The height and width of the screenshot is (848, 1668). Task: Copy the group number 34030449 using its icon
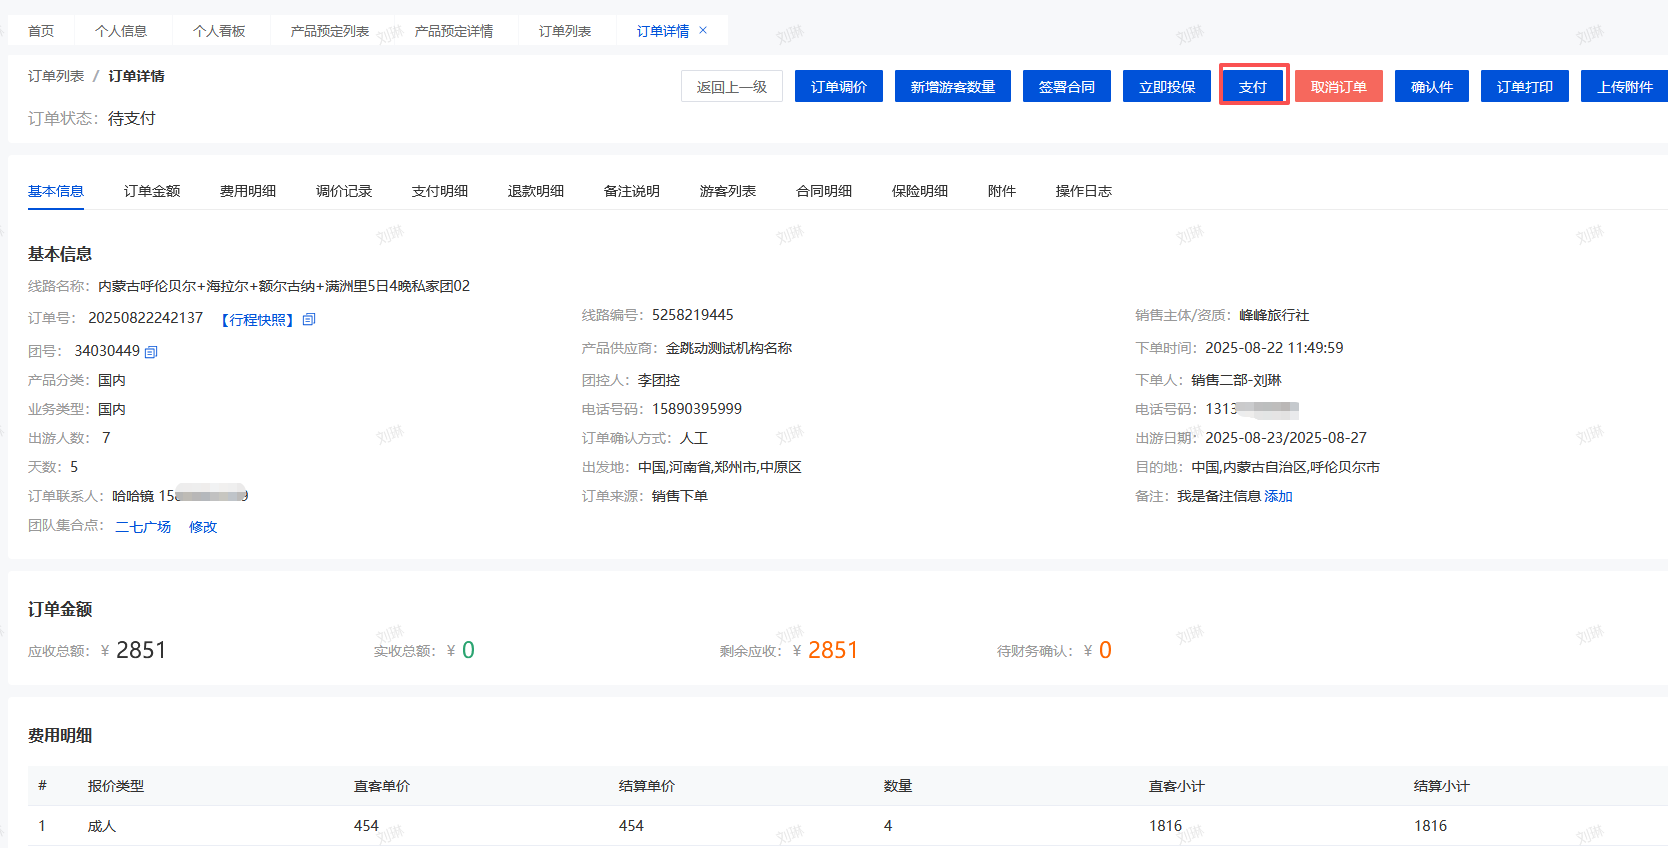click(x=151, y=352)
